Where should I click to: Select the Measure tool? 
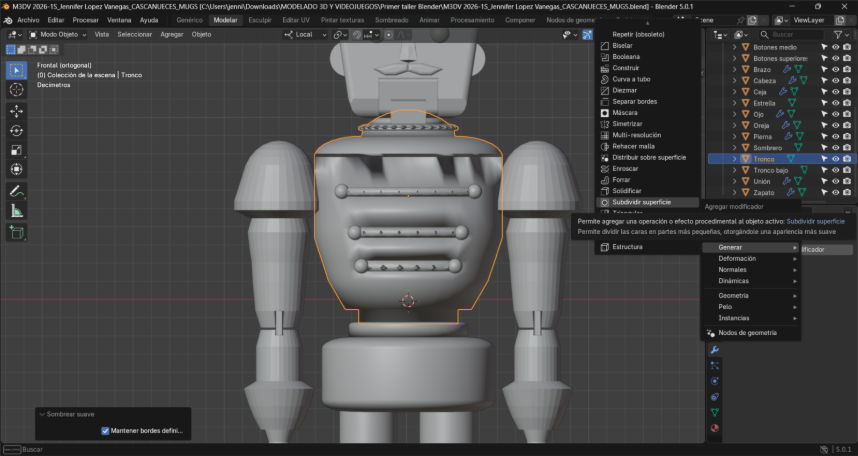tap(16, 210)
